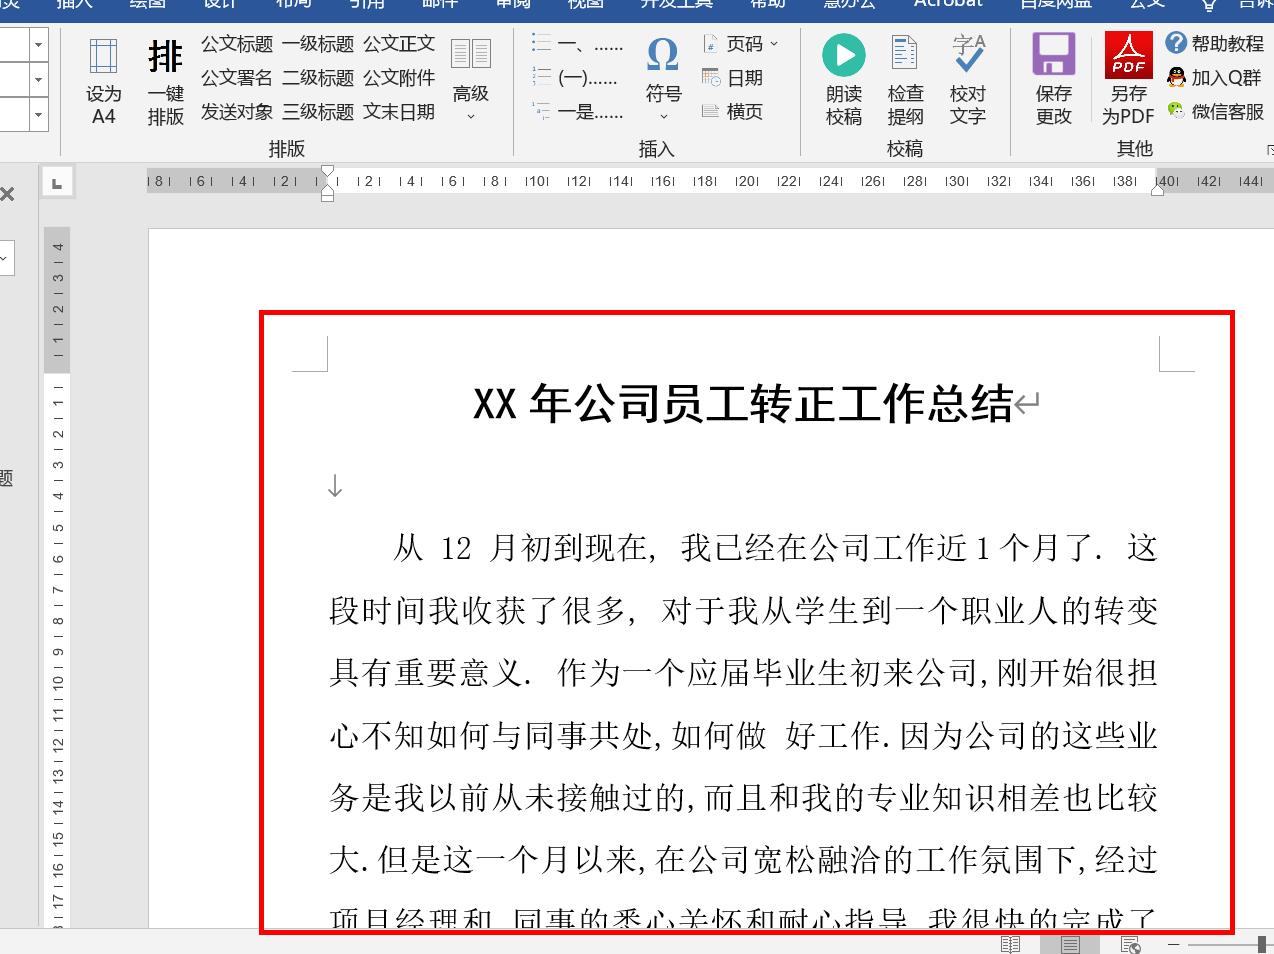
Task: Click 保存更改 to save changes
Action: pyautogui.click(x=1053, y=80)
